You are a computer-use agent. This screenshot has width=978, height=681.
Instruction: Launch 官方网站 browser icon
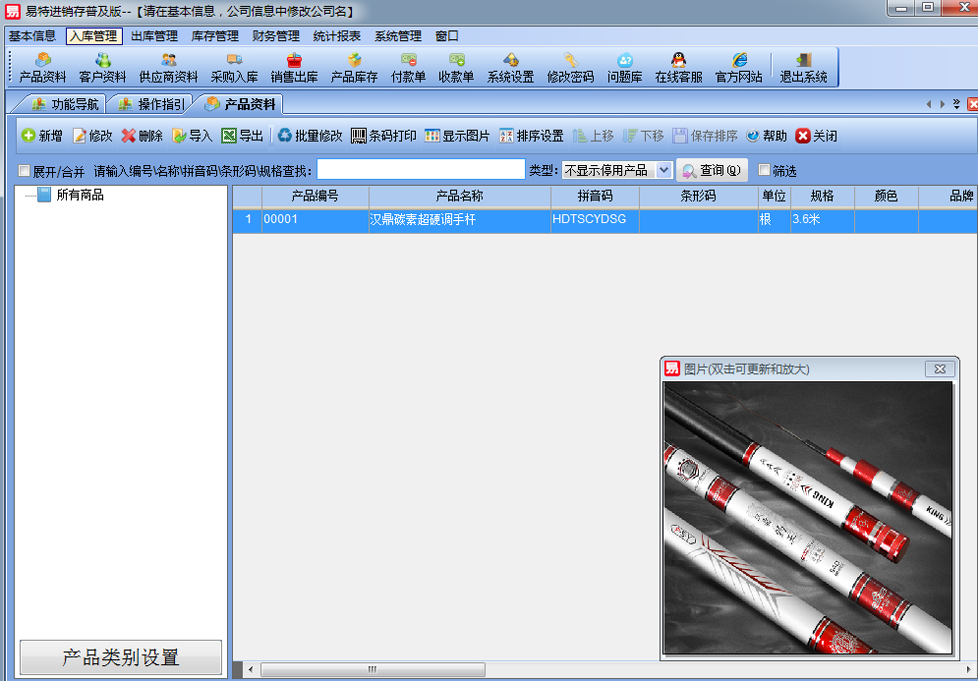738,67
